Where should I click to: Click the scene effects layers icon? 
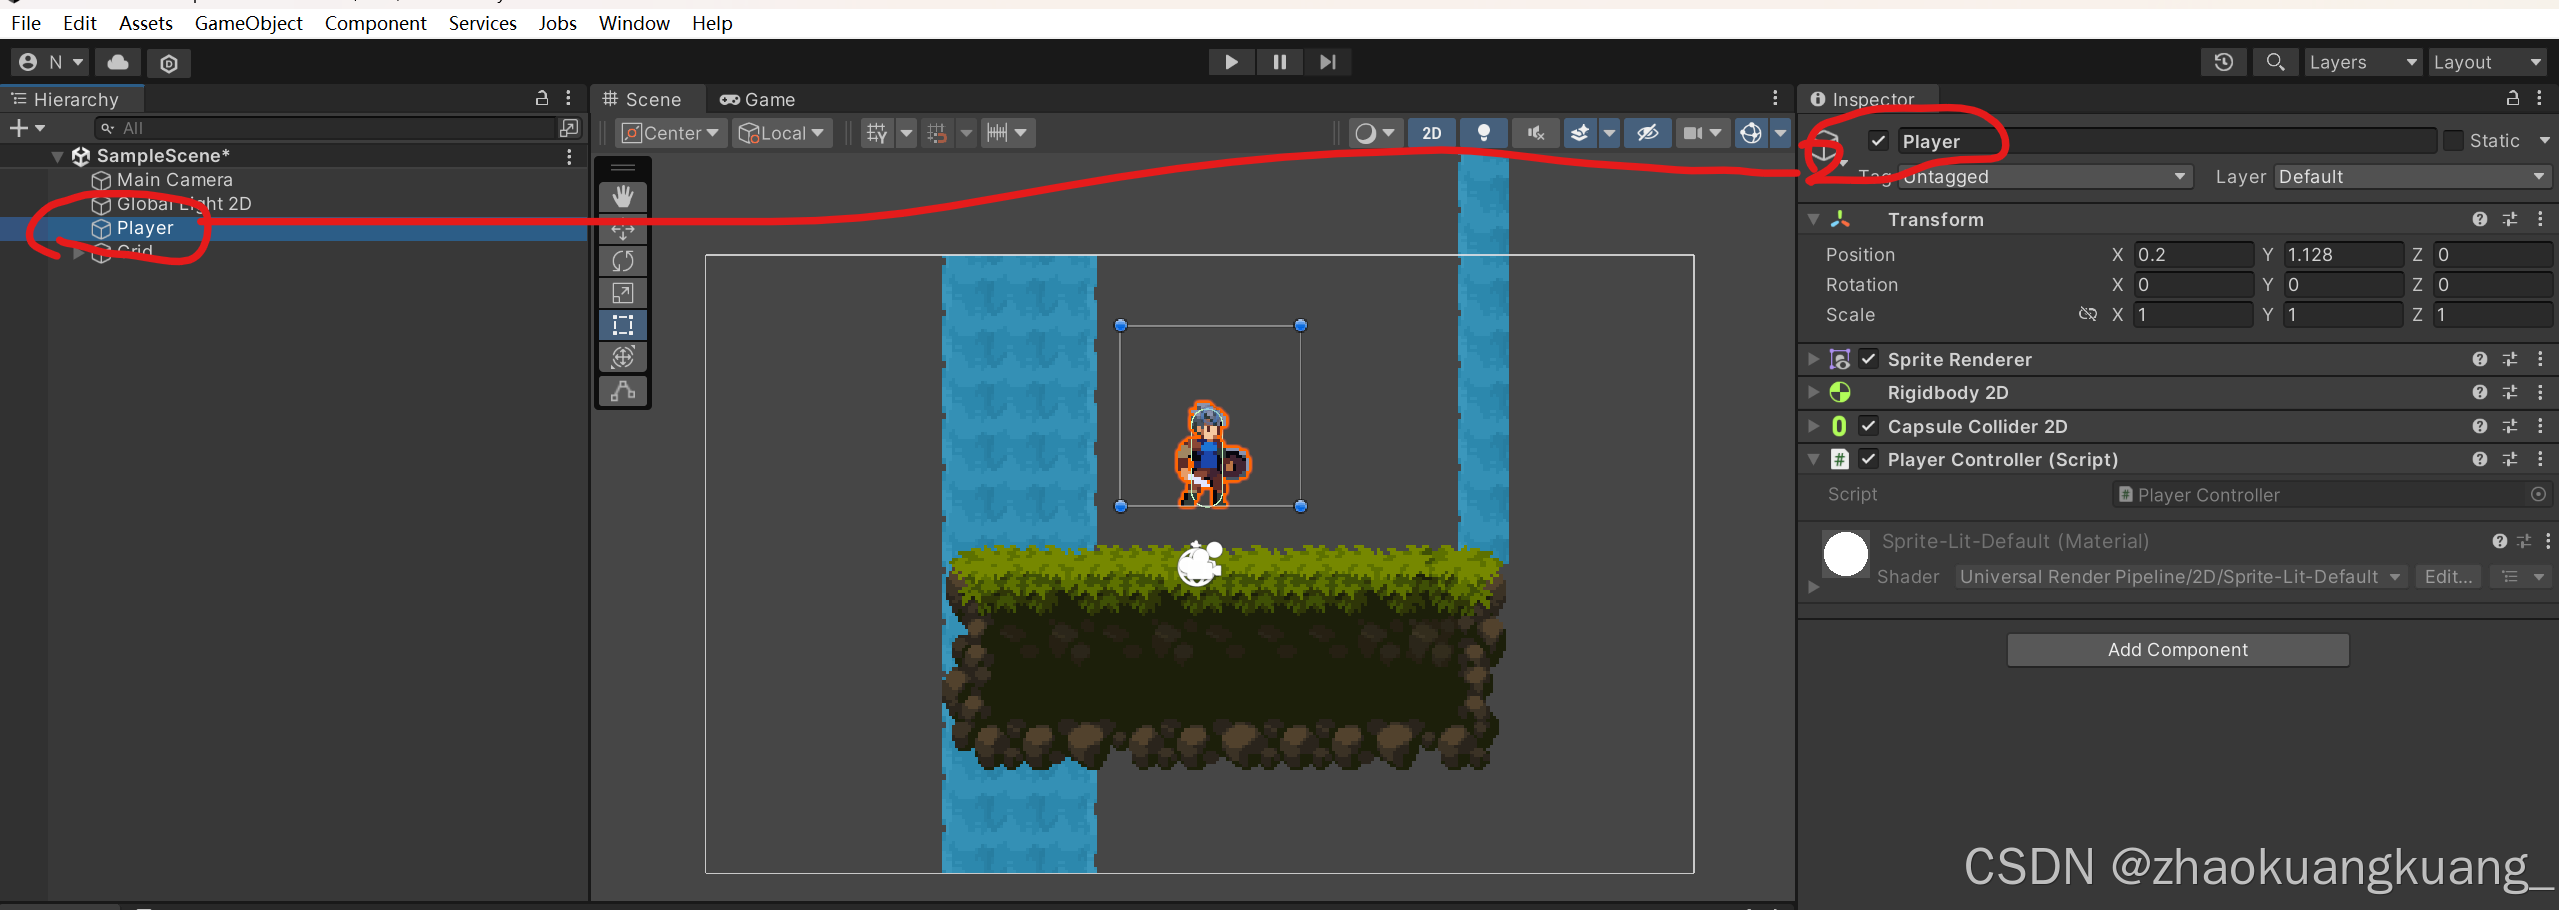[x=1580, y=133]
